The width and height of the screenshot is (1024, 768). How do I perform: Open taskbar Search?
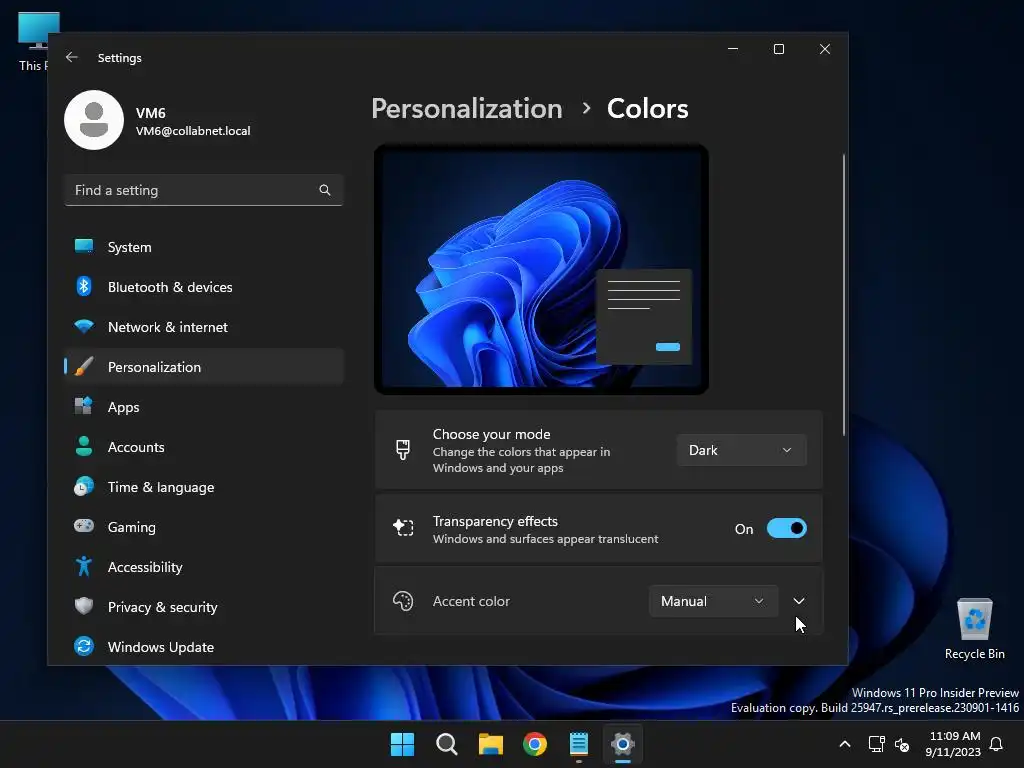point(447,744)
